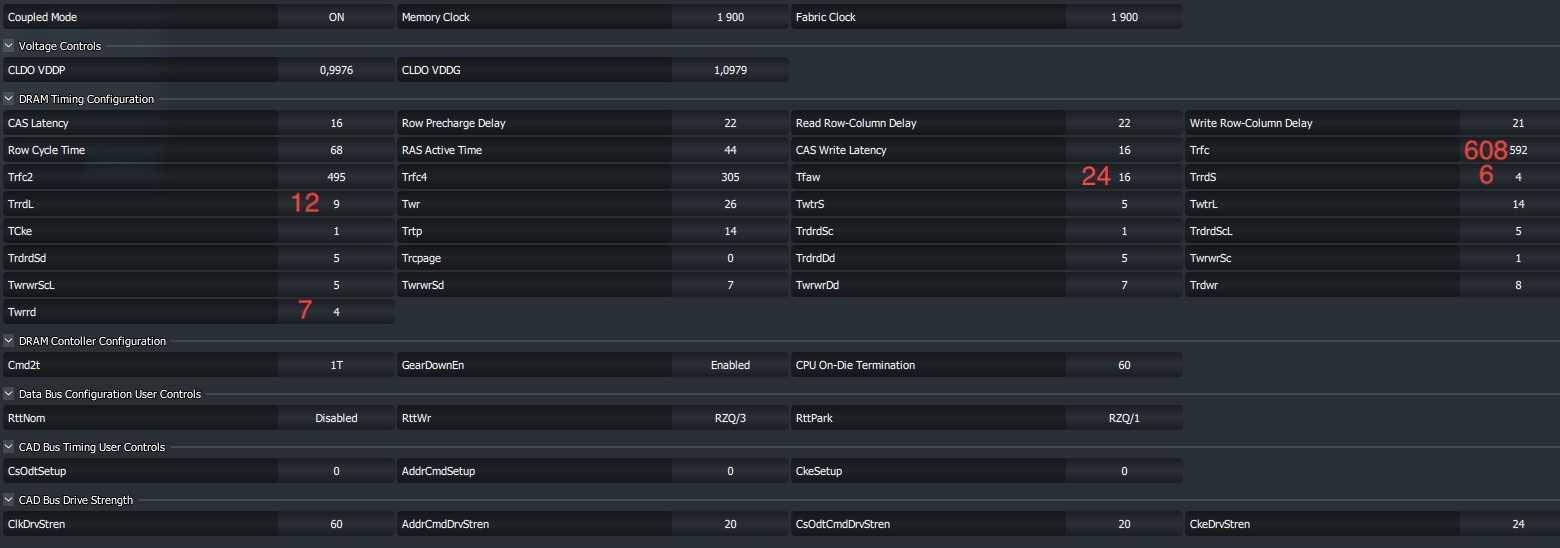Select the Trfc value 592
The height and width of the screenshot is (548, 1560).
point(1518,150)
